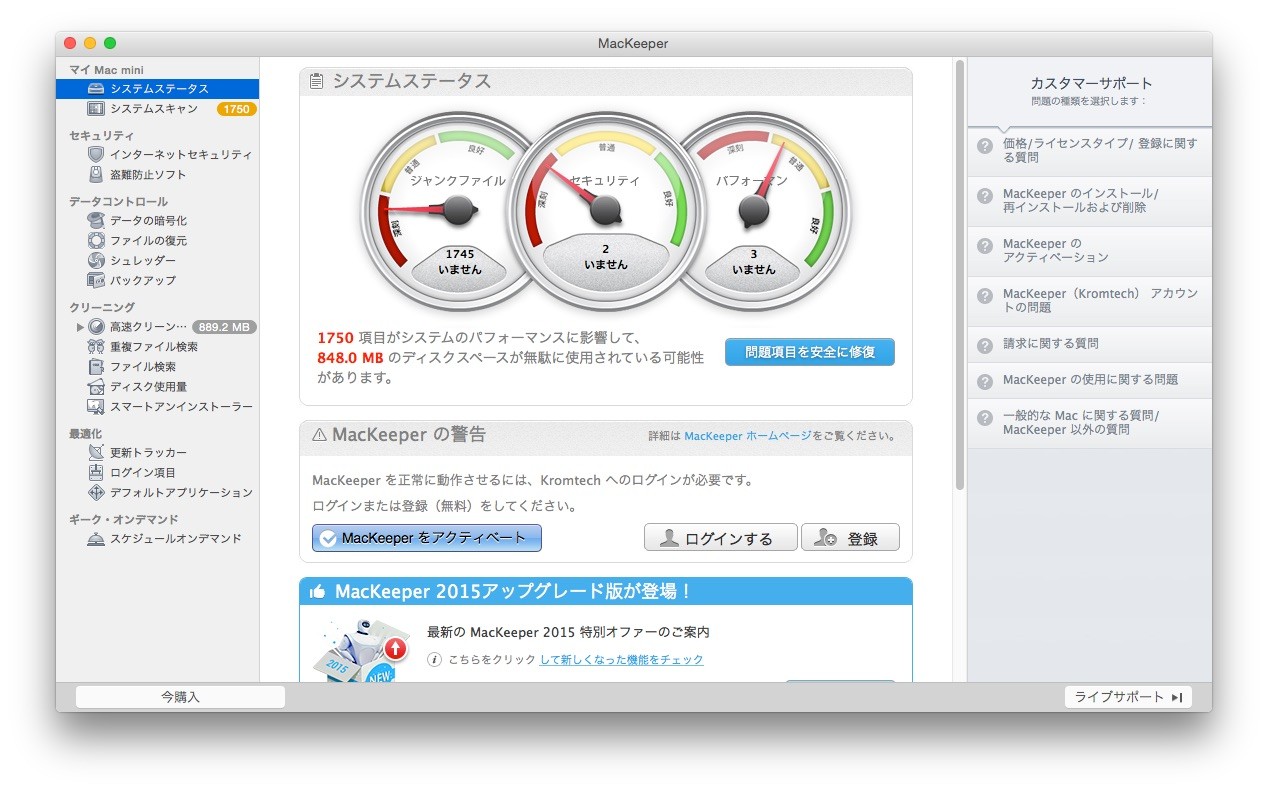1268x792 pixels.
Task: Open 一般的な Mac に関する質問 topic
Action: pyautogui.click(x=1090, y=423)
